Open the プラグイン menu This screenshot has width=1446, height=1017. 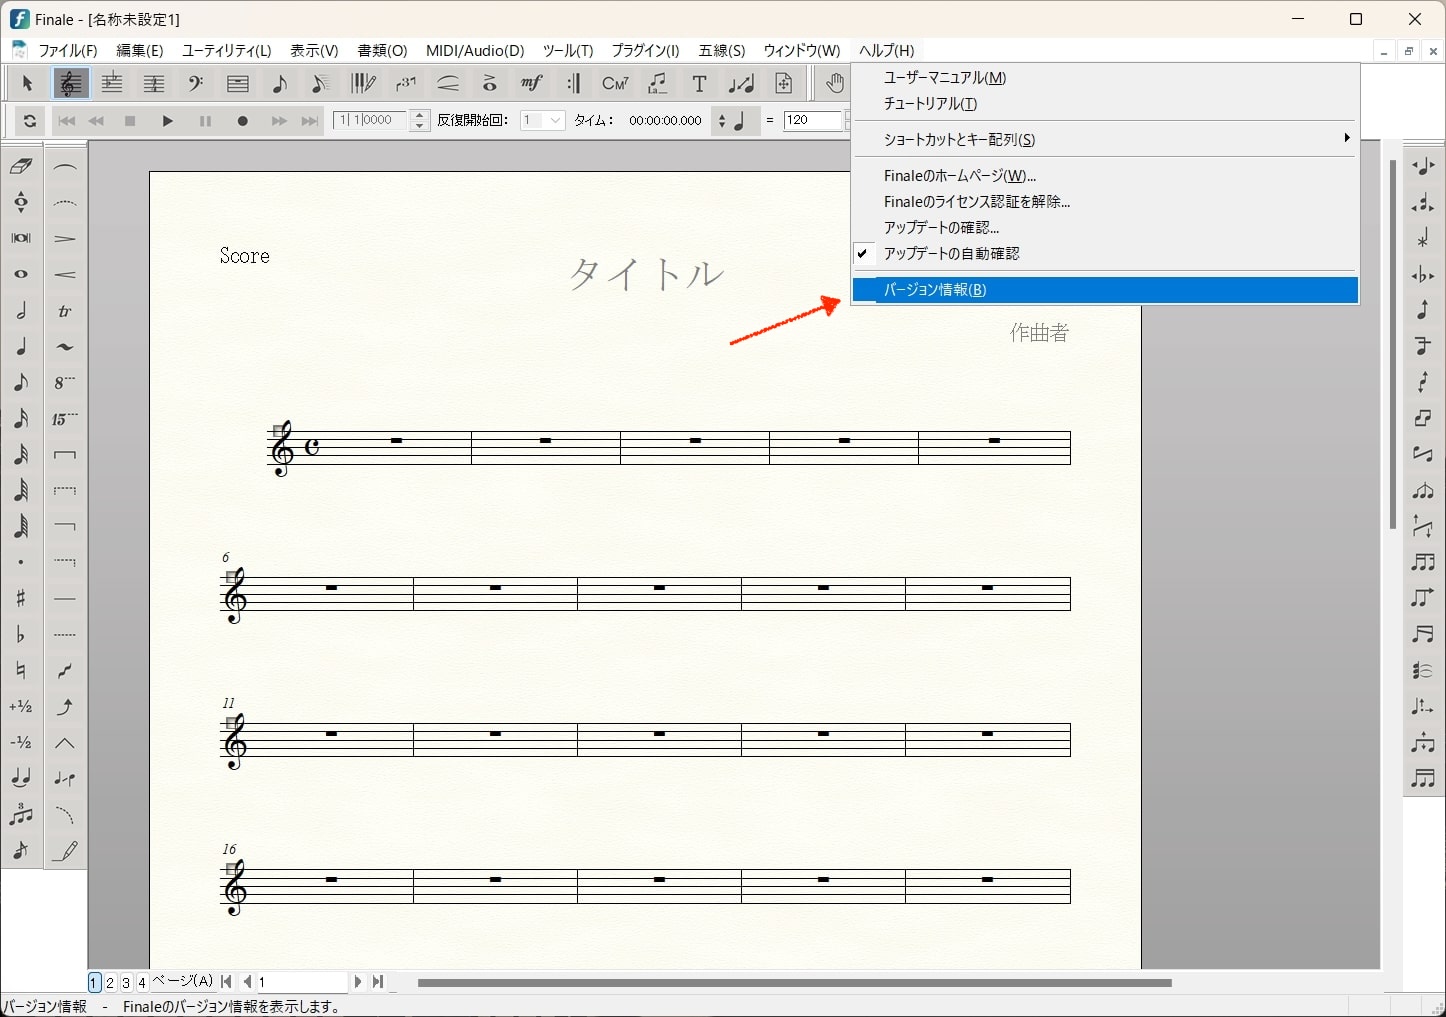pos(645,51)
